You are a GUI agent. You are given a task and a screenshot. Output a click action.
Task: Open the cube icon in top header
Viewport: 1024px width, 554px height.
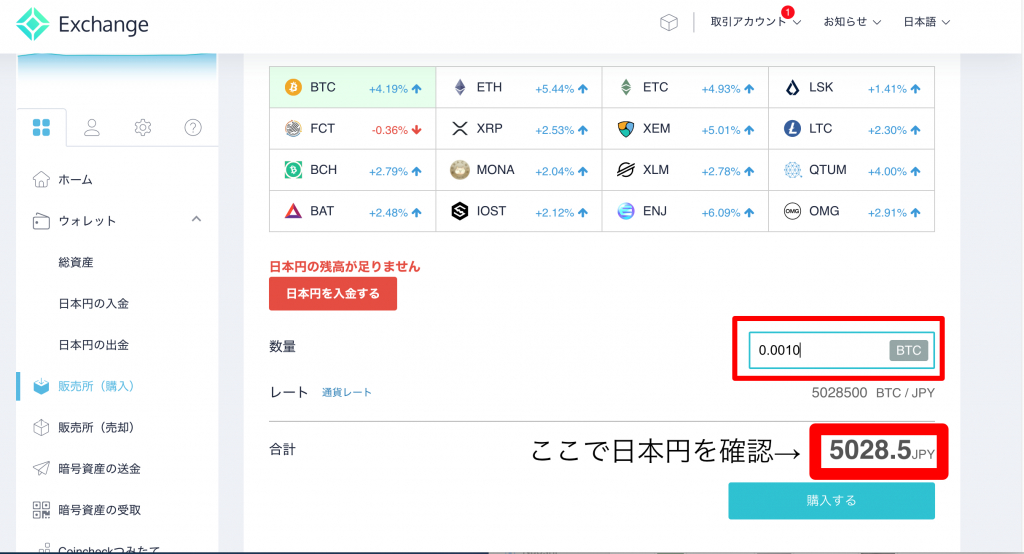click(x=669, y=22)
